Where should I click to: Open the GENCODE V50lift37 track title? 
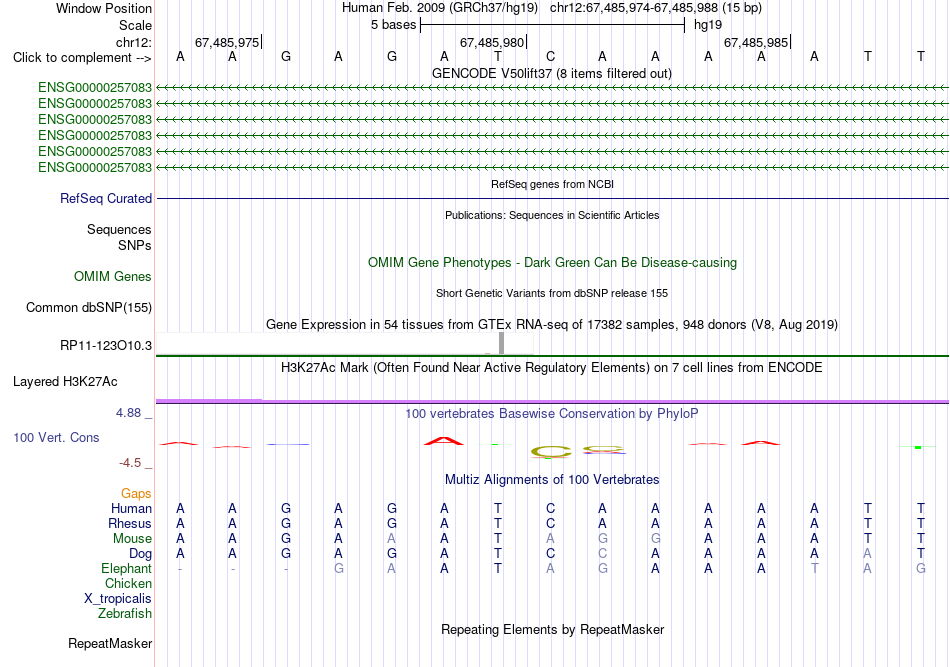(551, 73)
